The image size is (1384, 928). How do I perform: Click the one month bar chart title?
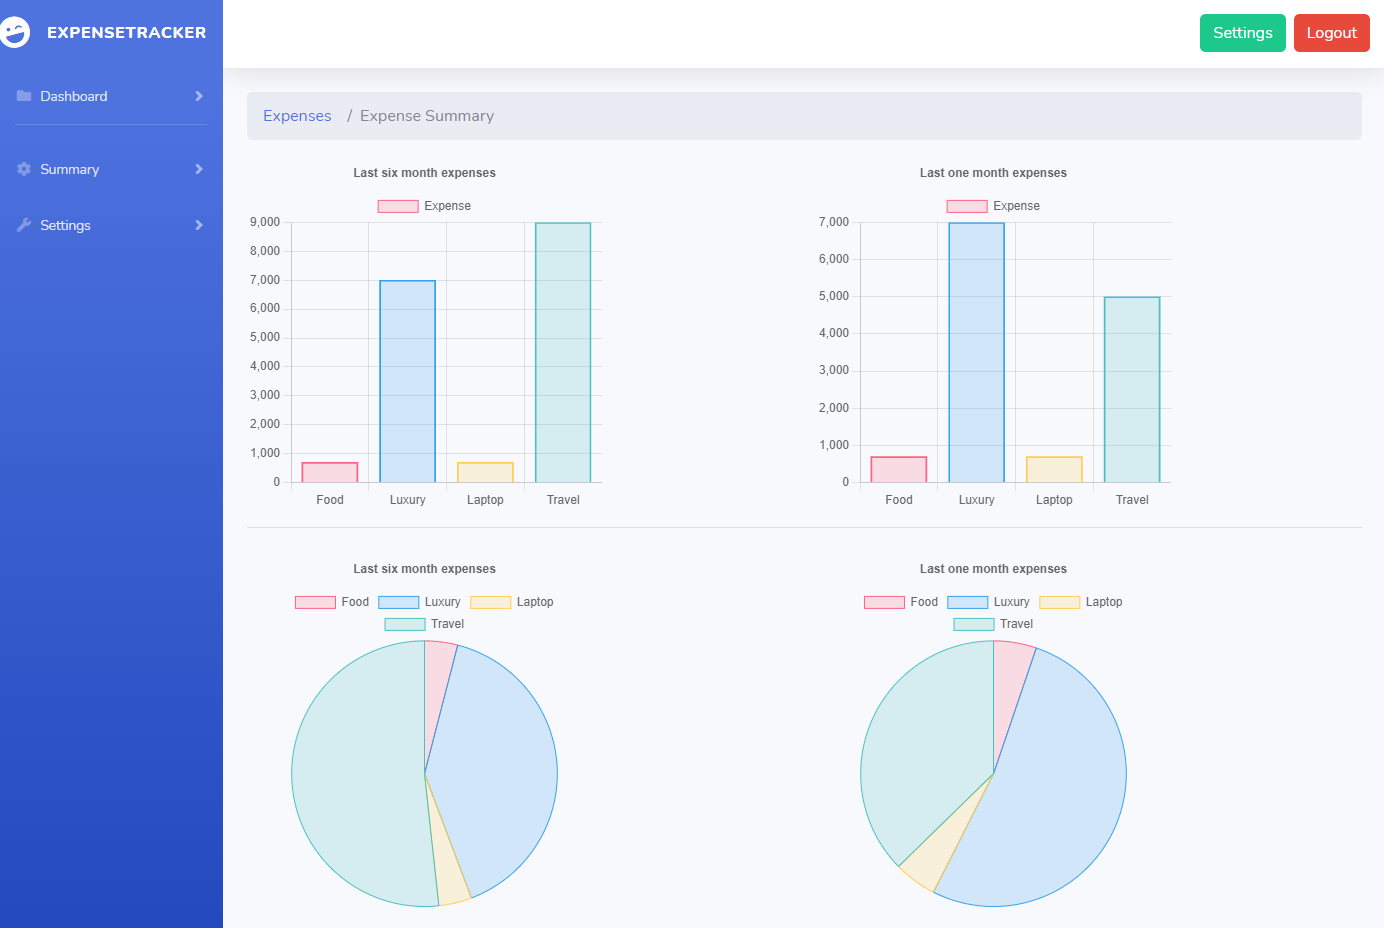(x=993, y=173)
